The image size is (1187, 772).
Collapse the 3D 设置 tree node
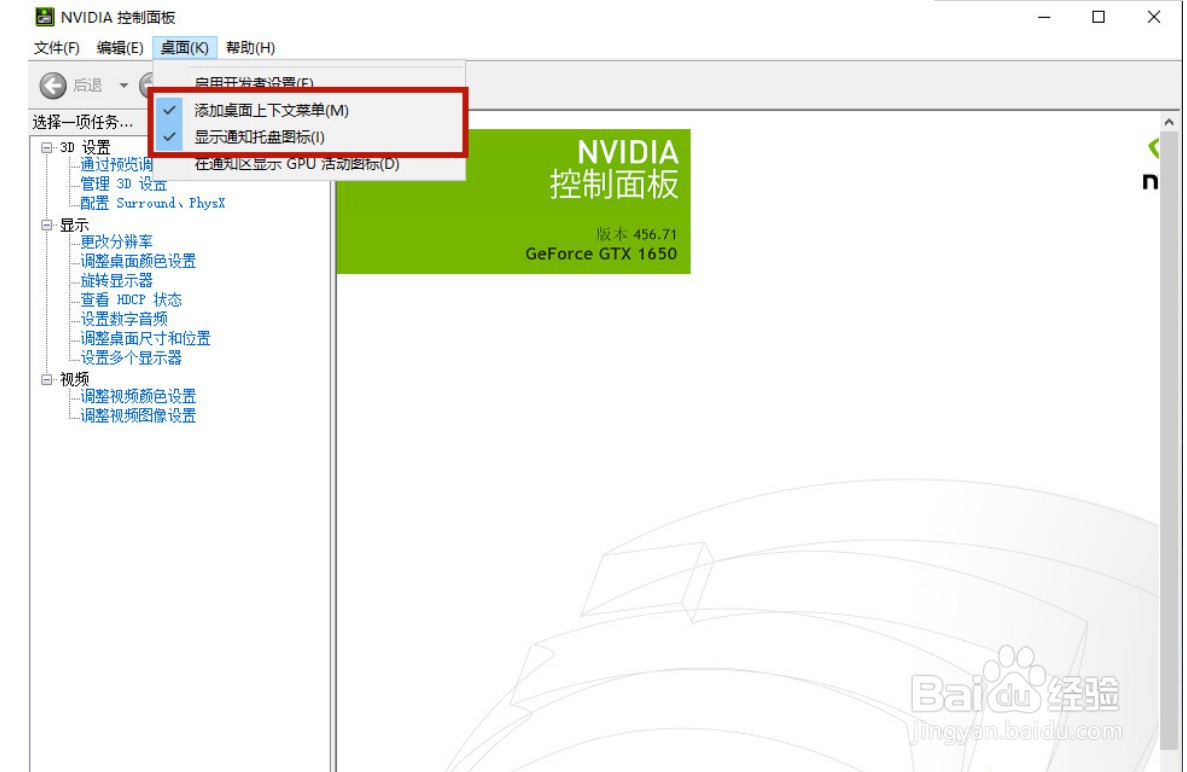pyautogui.click(x=47, y=148)
